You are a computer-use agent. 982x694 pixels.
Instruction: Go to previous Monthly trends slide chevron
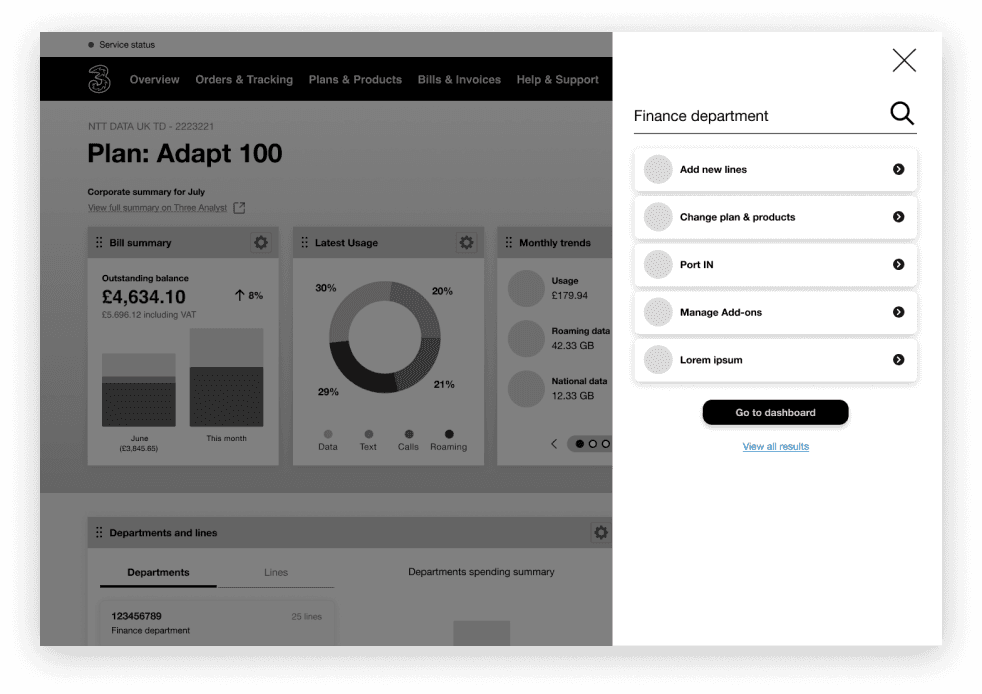click(x=554, y=444)
